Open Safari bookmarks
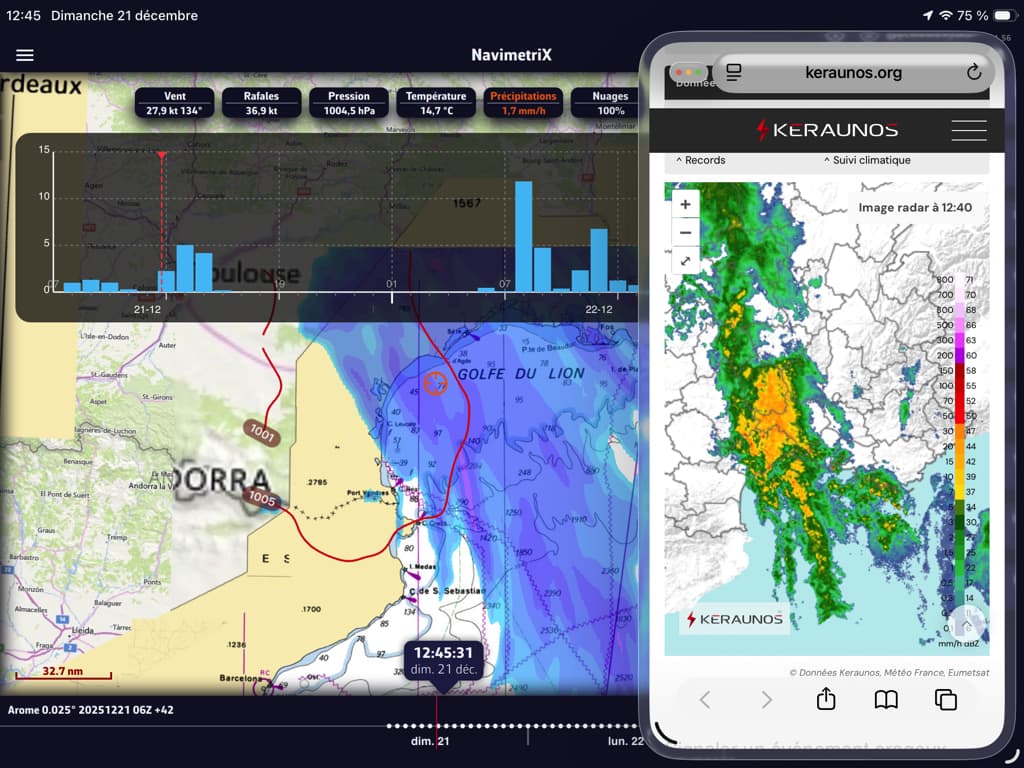This screenshot has height=768, width=1024. pyautogui.click(x=886, y=700)
